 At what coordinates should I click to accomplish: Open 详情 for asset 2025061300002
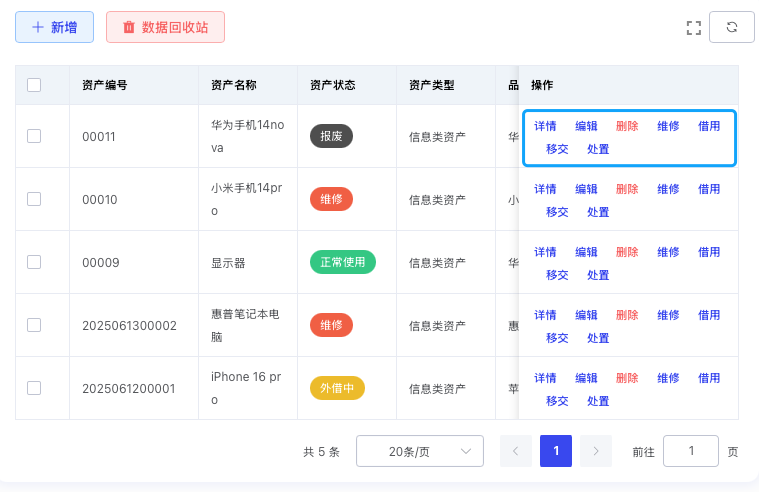pyautogui.click(x=545, y=315)
